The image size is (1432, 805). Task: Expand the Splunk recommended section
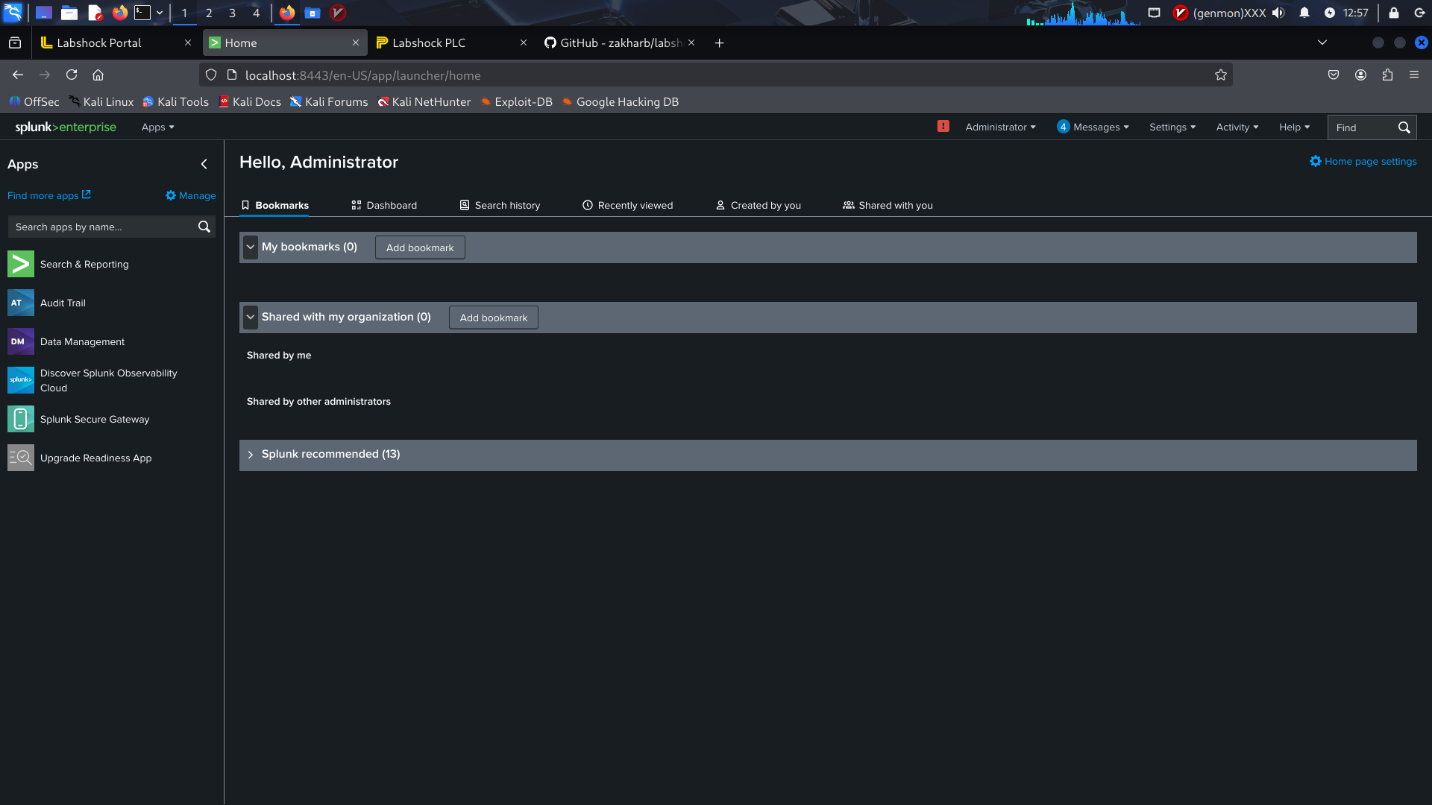pyautogui.click(x=251, y=455)
